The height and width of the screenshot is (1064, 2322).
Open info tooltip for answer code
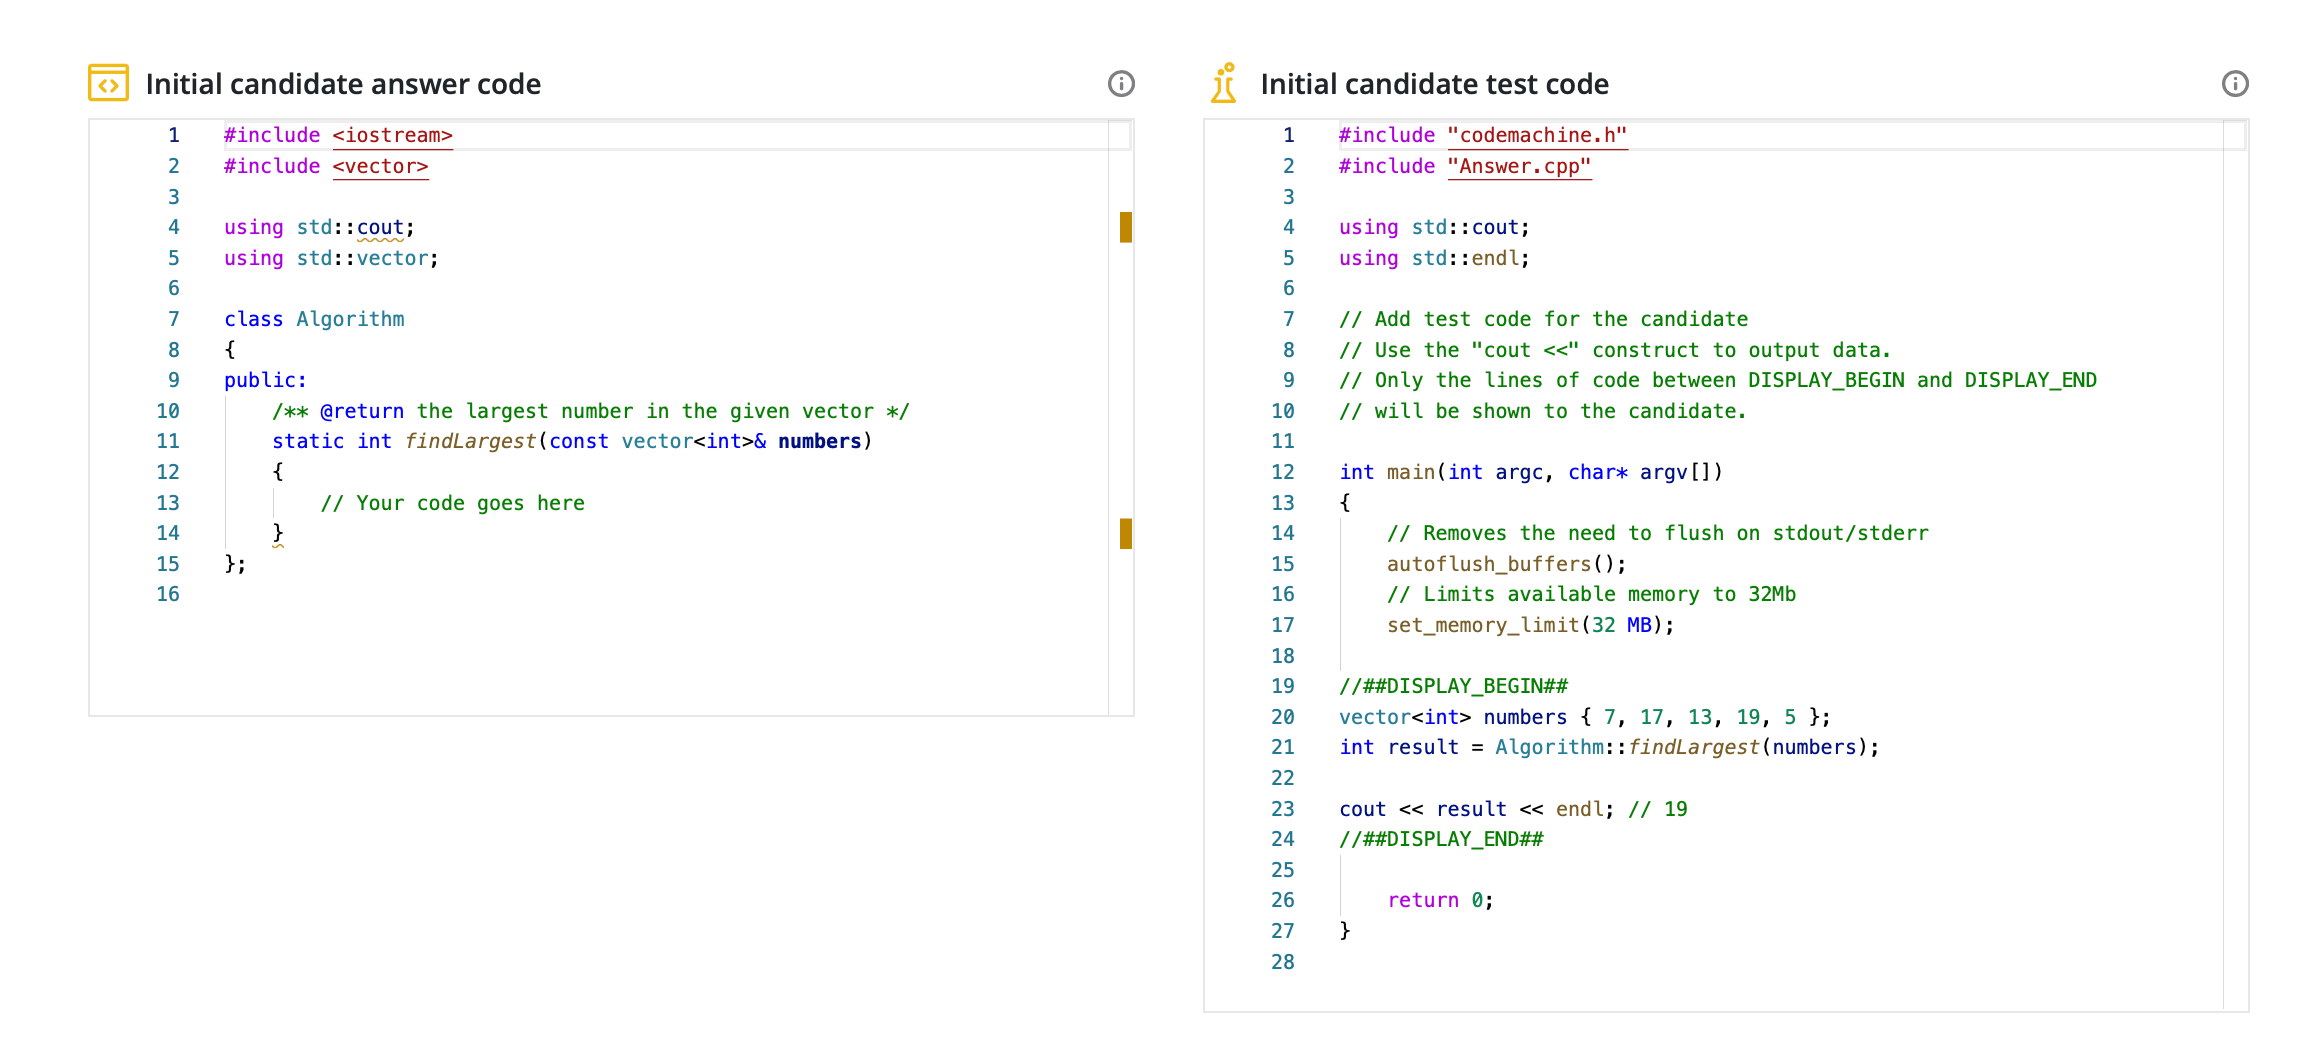(x=1121, y=84)
